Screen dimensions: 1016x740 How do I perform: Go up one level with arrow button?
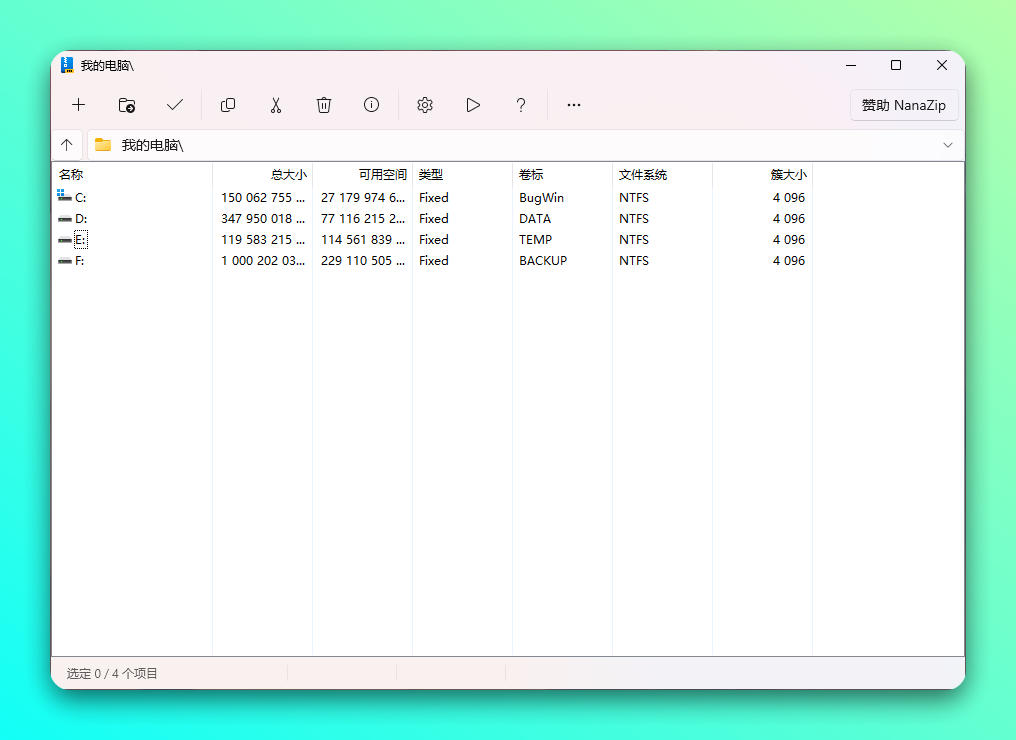point(67,145)
